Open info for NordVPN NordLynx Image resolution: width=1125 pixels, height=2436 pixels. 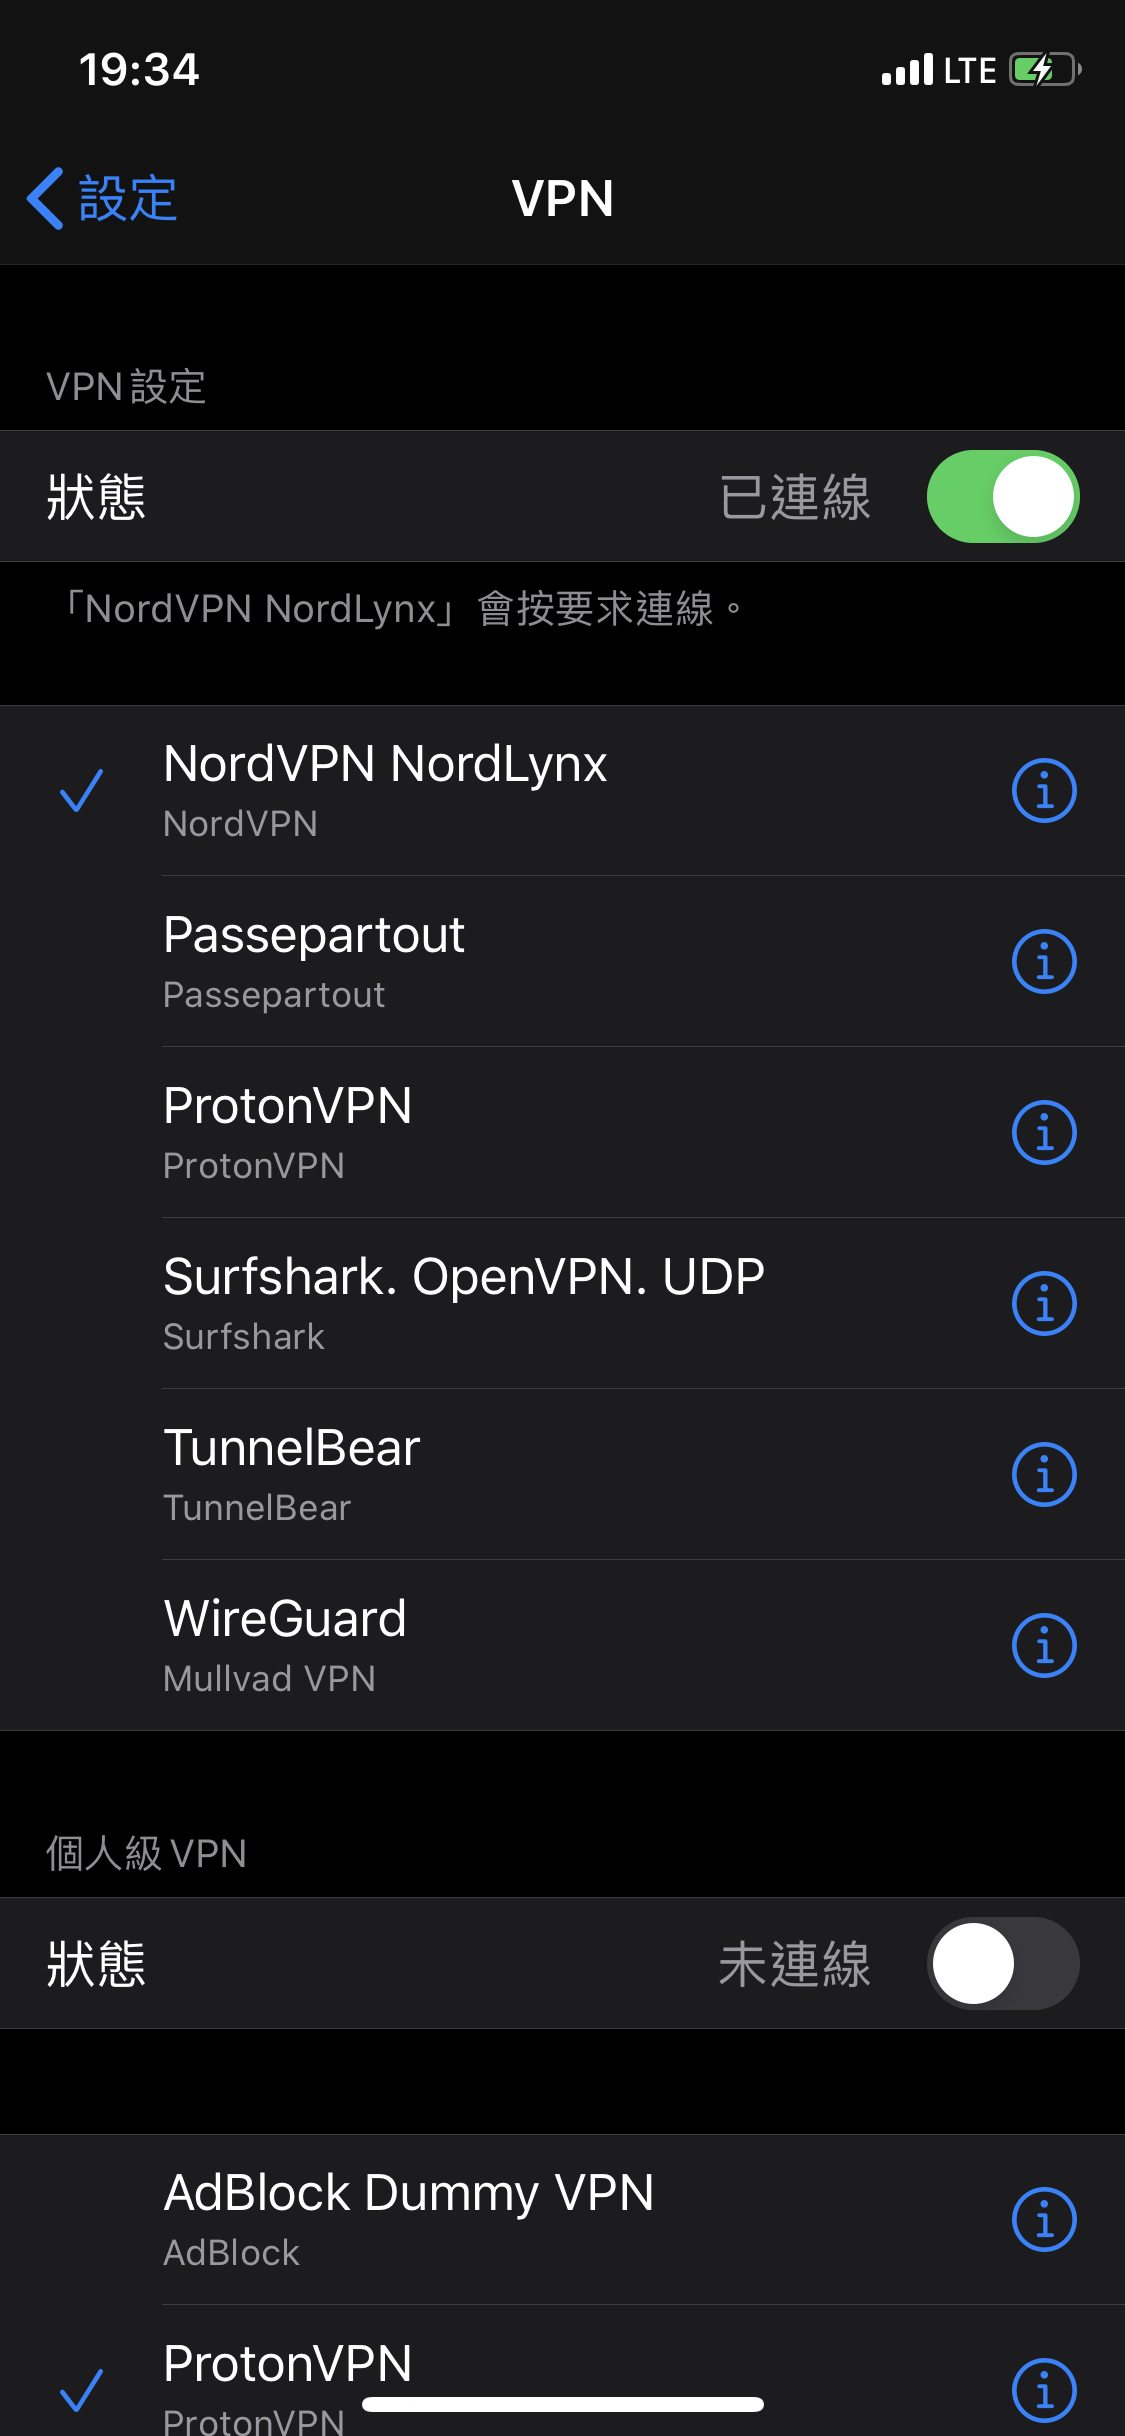1044,791
